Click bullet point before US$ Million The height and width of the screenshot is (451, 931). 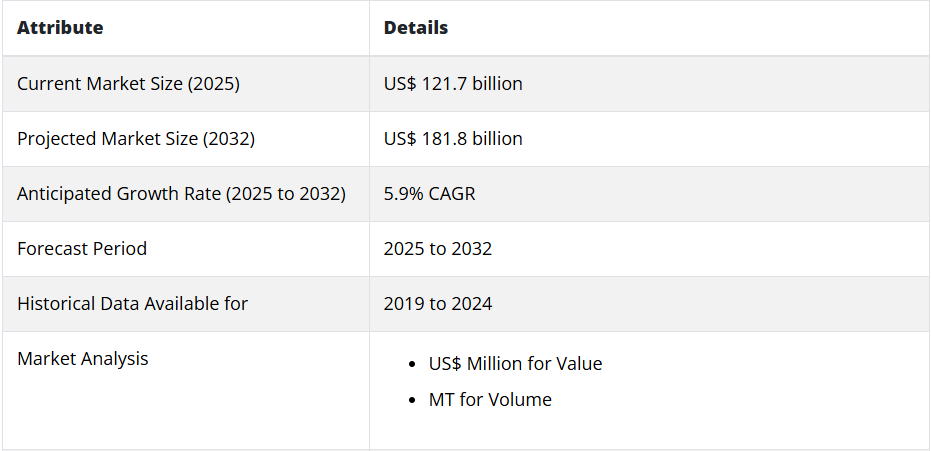[x=413, y=364]
